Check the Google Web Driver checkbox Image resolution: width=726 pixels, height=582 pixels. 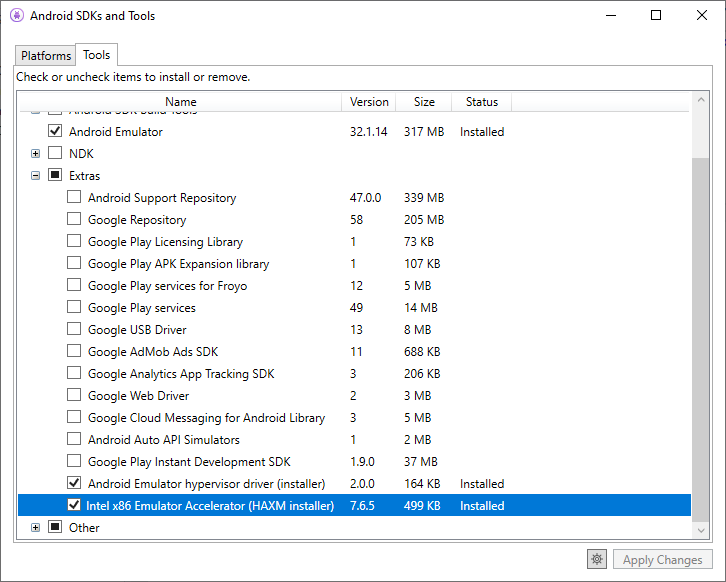tap(74, 395)
